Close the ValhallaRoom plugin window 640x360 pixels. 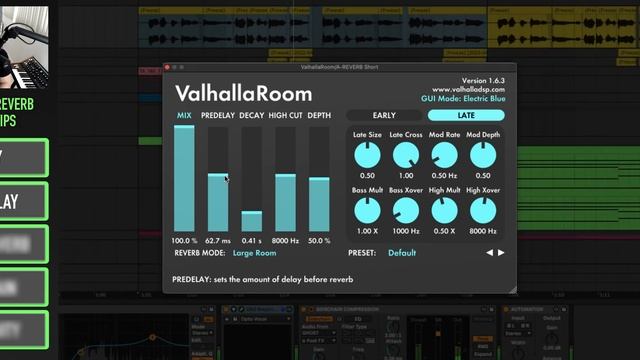[x=167, y=67]
